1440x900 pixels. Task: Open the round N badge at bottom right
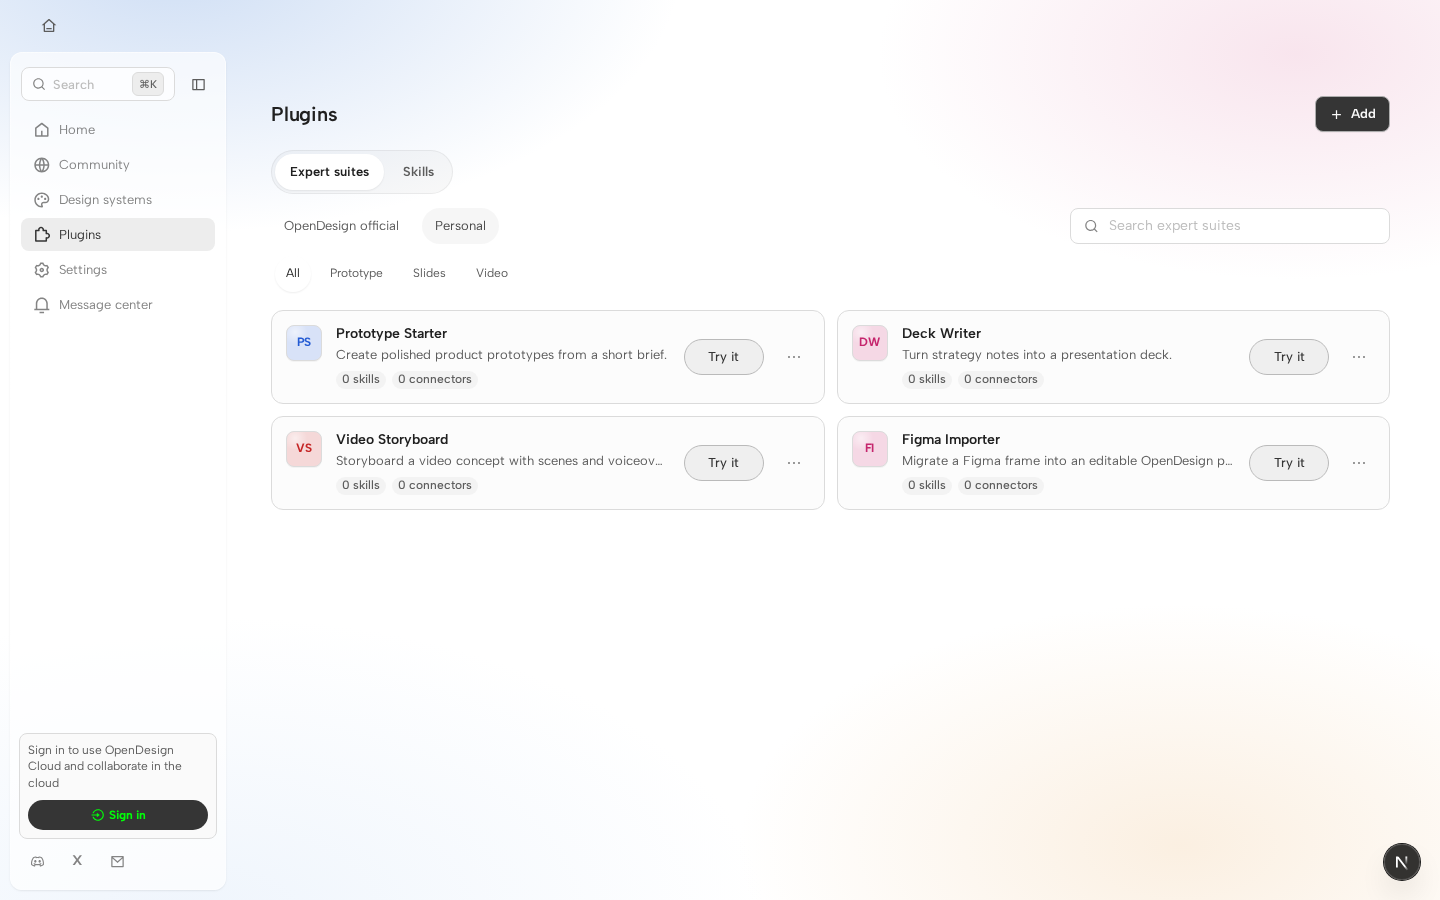coord(1402,862)
